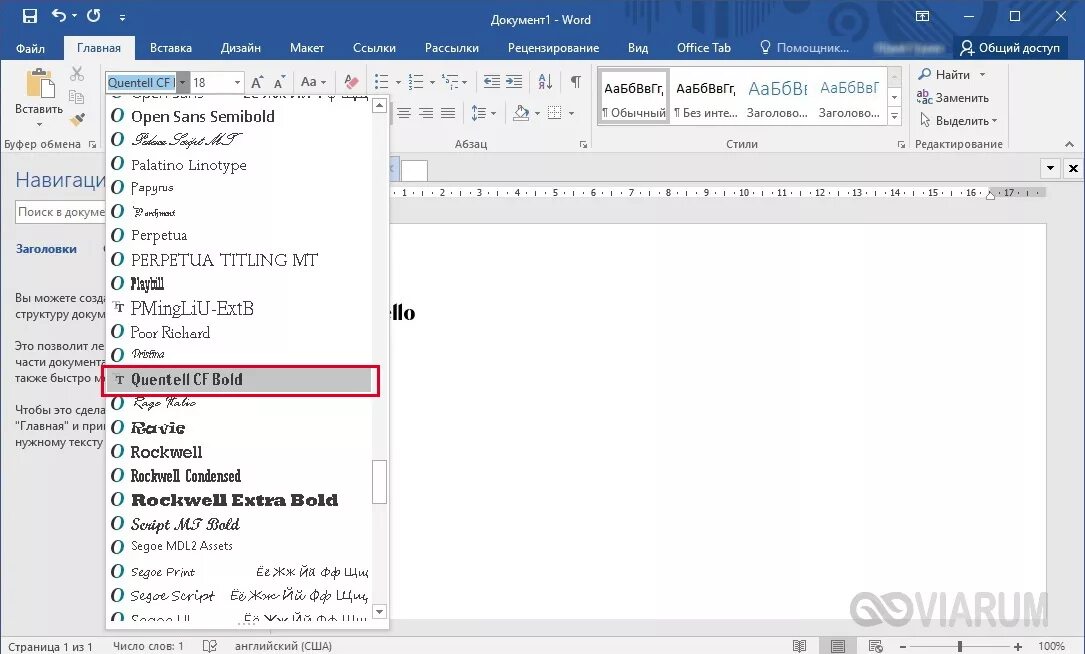Justify the paragraph text

tap(448, 113)
